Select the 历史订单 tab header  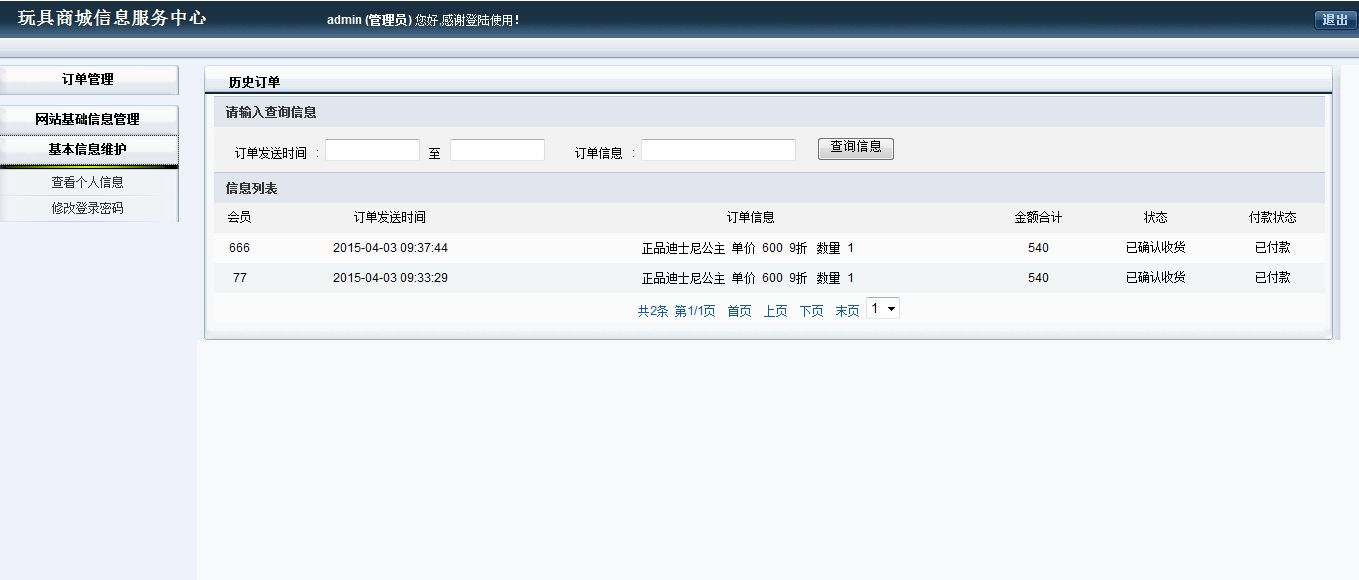(x=254, y=82)
